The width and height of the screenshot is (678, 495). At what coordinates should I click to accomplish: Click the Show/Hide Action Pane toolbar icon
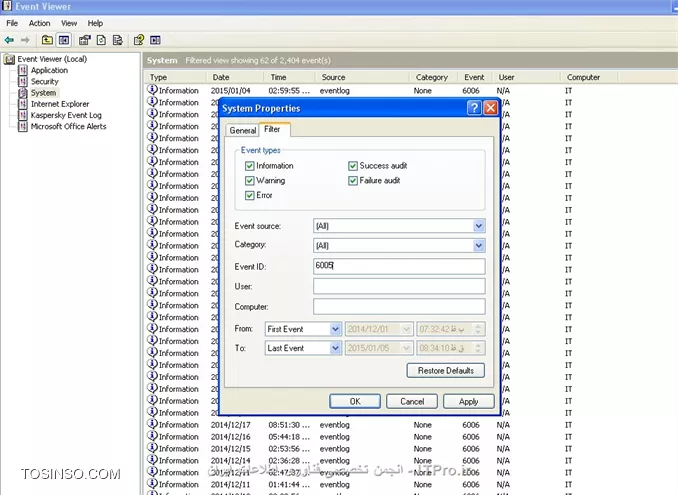(x=155, y=40)
